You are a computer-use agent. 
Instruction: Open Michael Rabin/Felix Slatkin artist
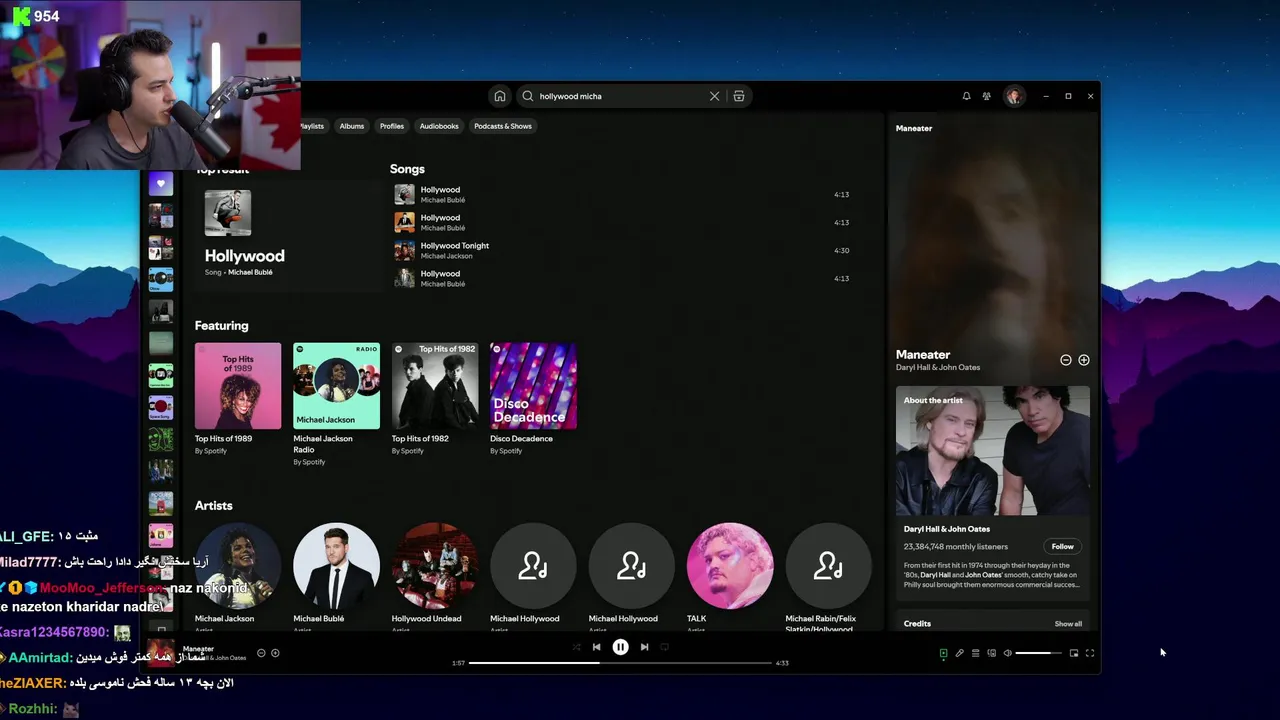point(828,566)
